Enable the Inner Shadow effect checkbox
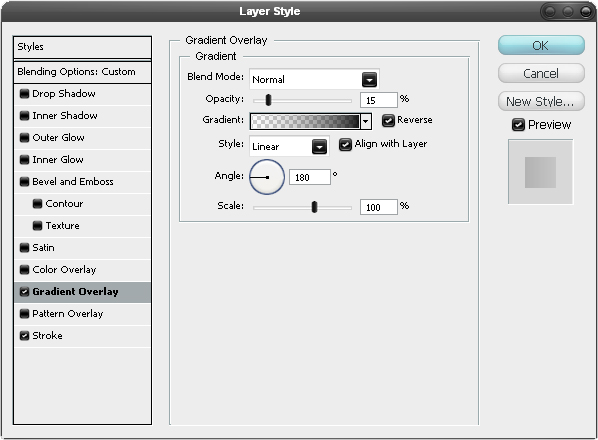 pos(24,116)
